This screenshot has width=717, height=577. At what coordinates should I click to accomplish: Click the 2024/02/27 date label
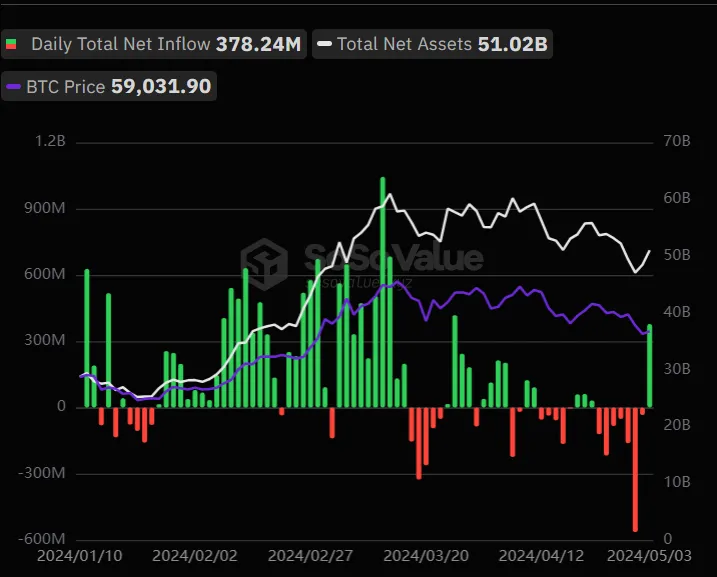point(312,554)
